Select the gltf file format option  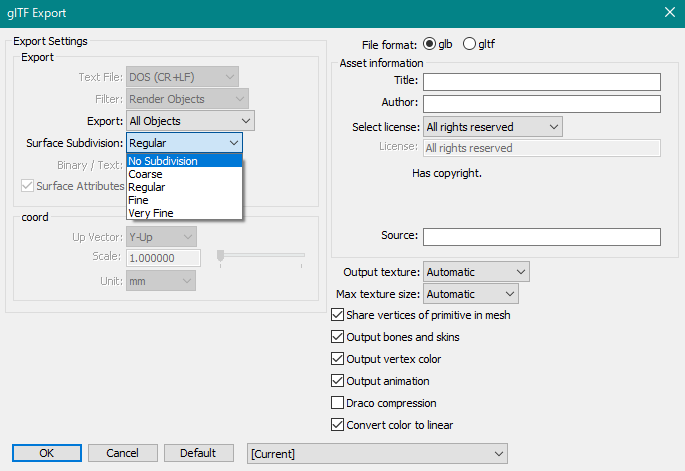click(x=470, y=44)
